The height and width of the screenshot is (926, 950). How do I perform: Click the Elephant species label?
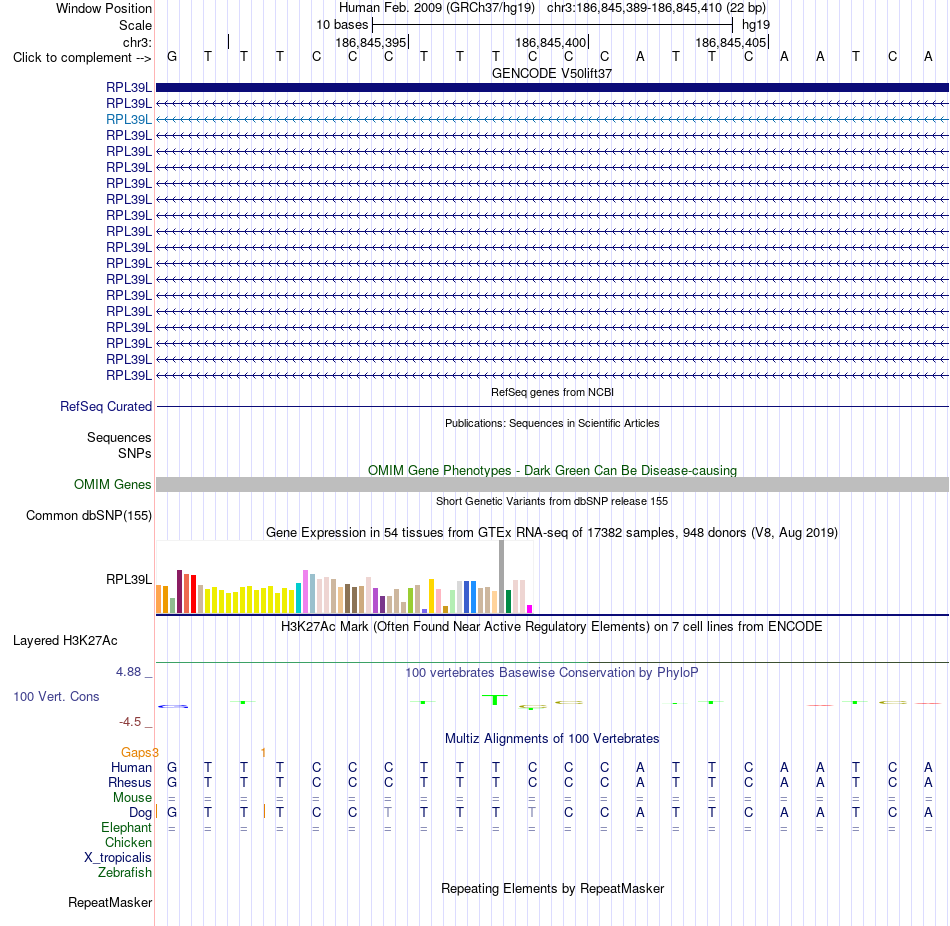pos(127,828)
